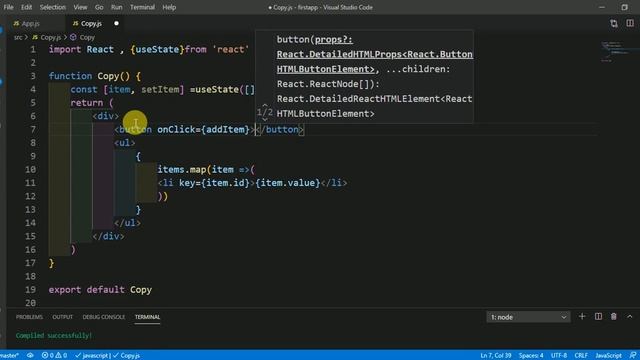The height and width of the screenshot is (360, 640).
Task: Open the Edit menu
Action: click(x=26, y=7)
